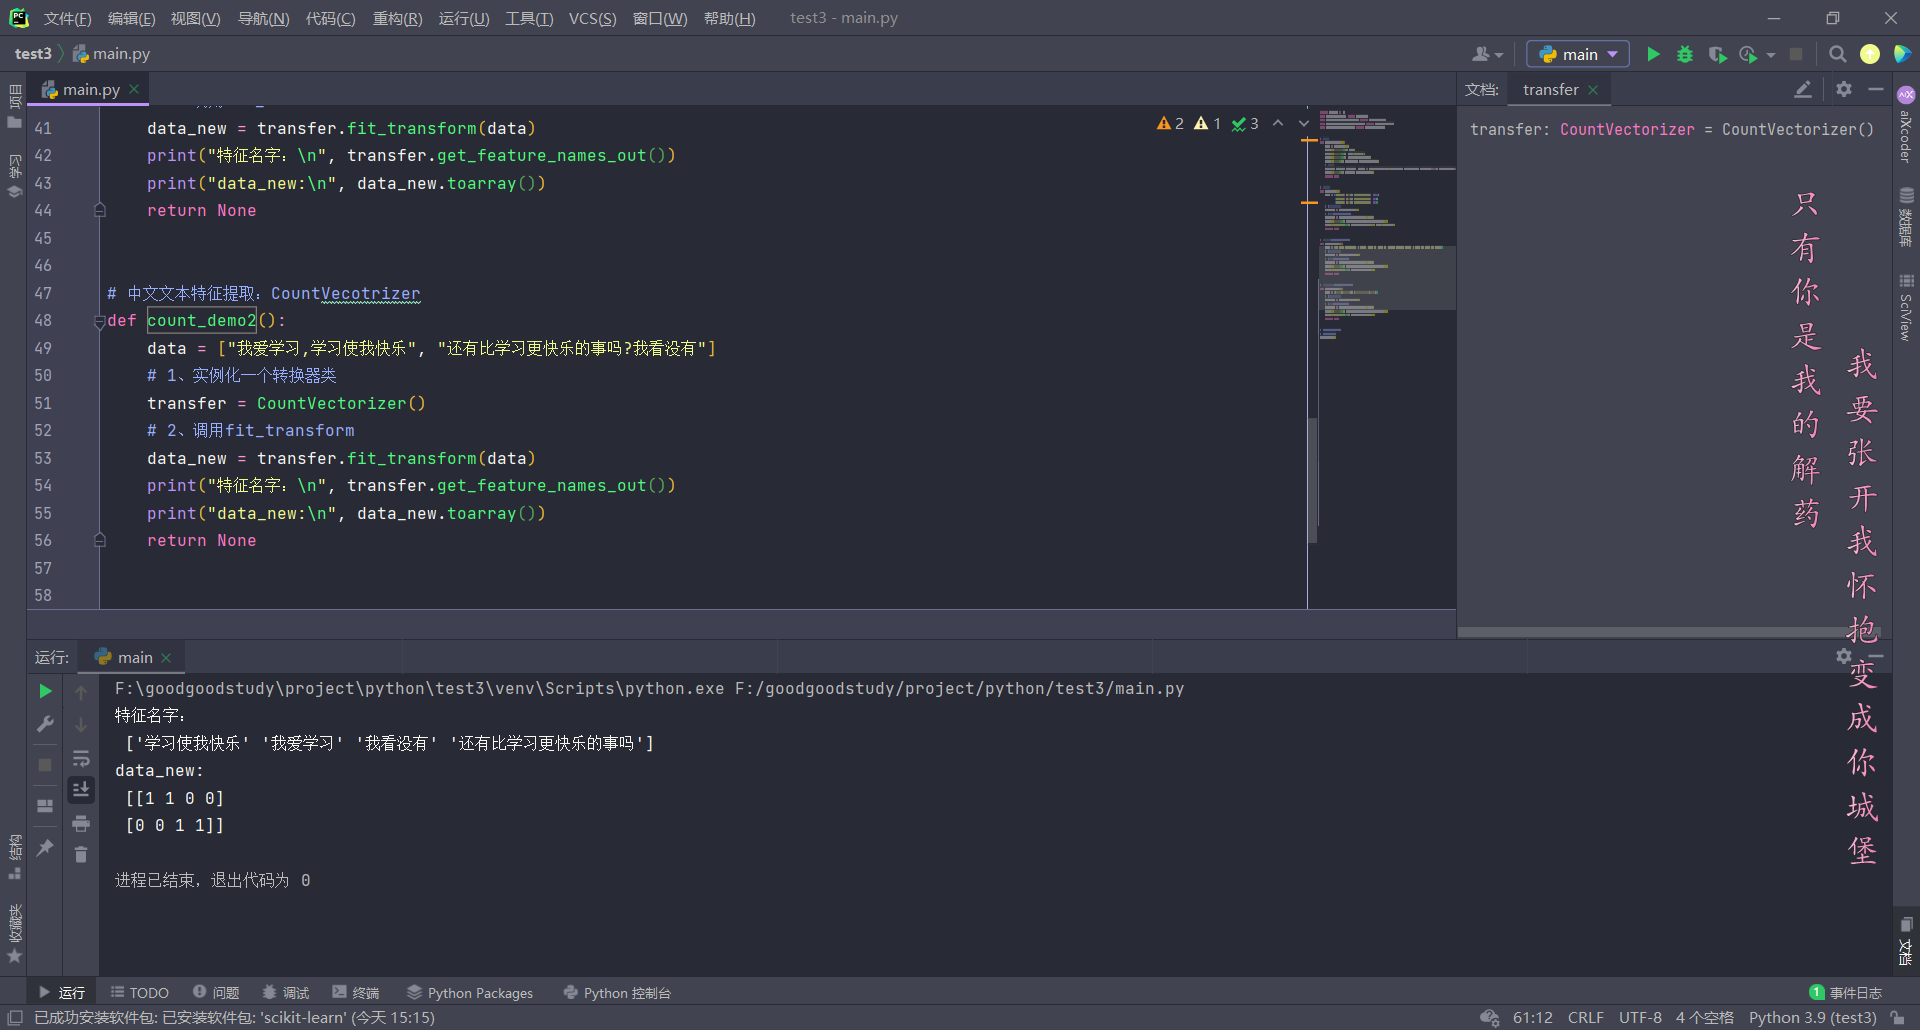This screenshot has width=1920, height=1030.
Task: Open the 导航(N) menu
Action: tap(263, 18)
